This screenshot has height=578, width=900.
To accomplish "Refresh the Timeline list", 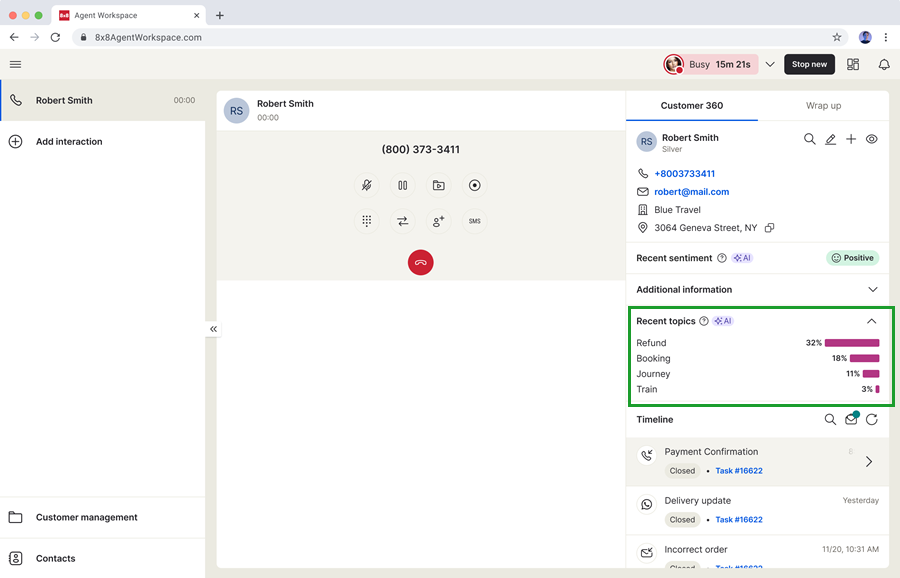I will (872, 420).
